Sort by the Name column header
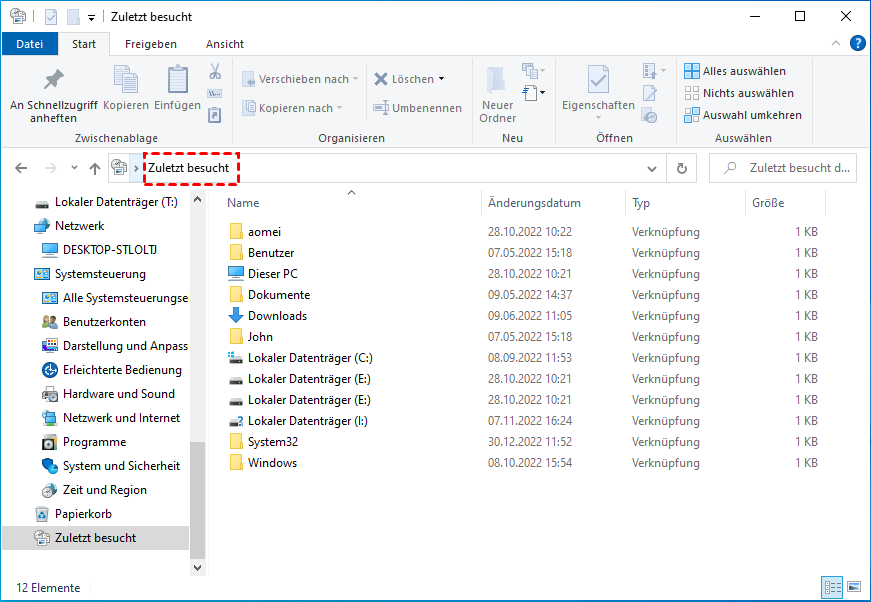 [x=243, y=203]
